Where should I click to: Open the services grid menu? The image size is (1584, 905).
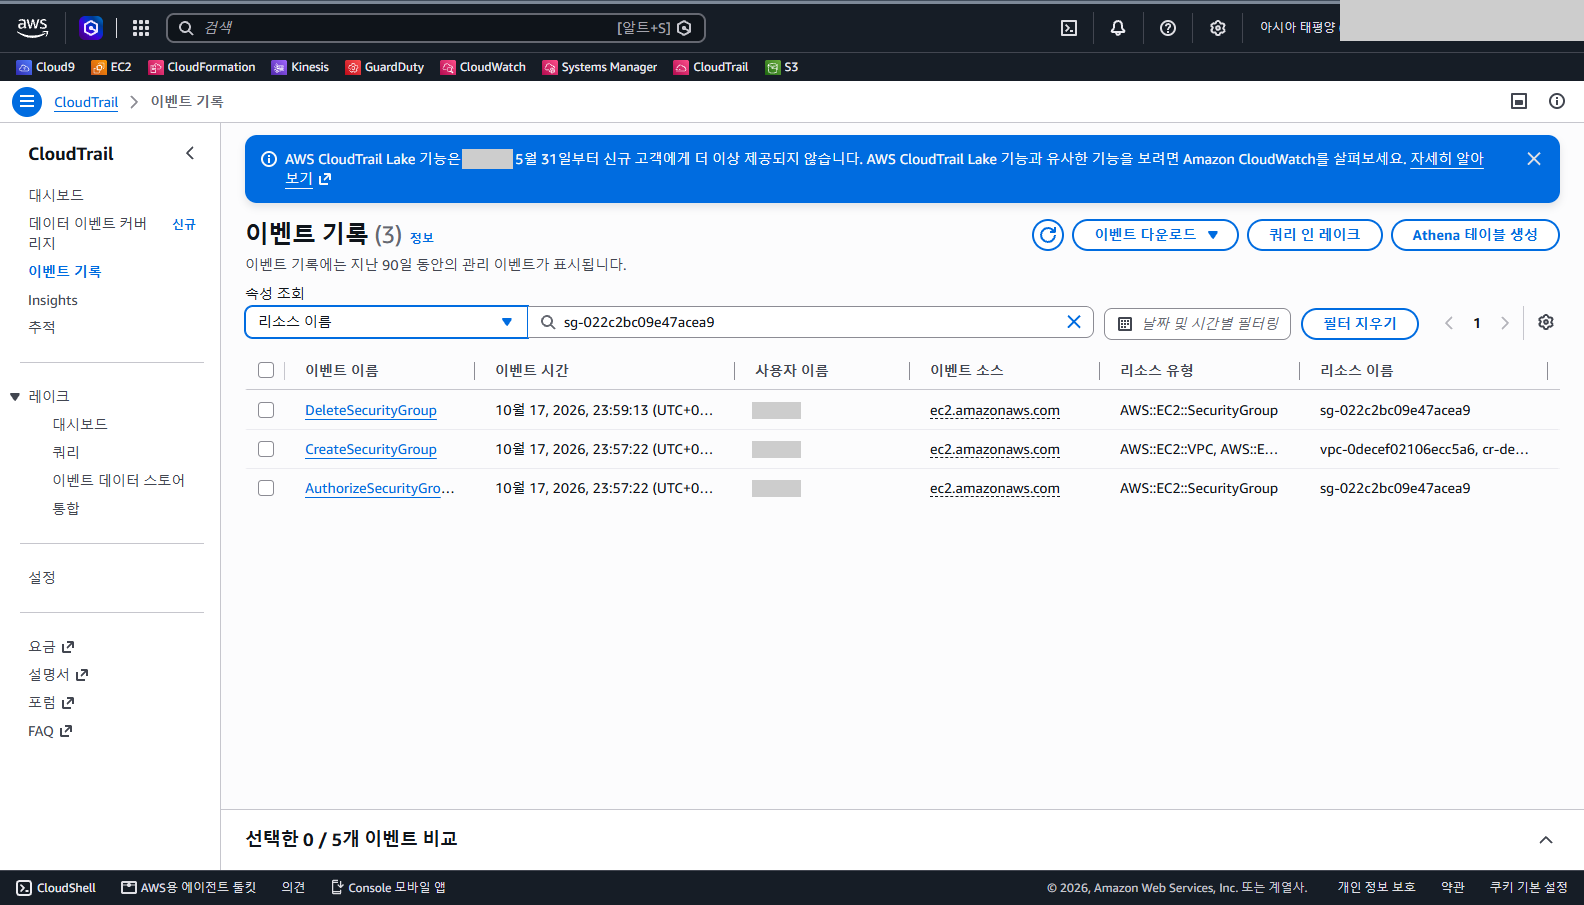click(x=141, y=28)
